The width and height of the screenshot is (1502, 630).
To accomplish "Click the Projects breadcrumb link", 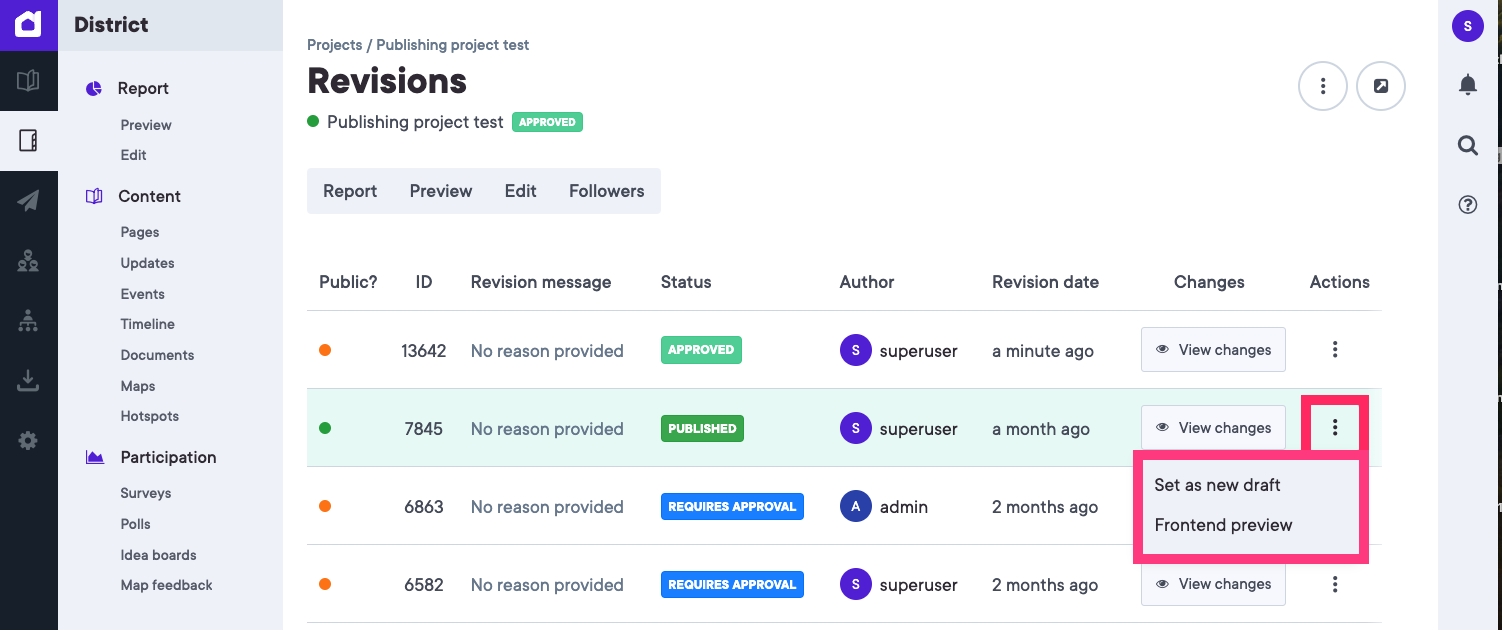I will (334, 45).
